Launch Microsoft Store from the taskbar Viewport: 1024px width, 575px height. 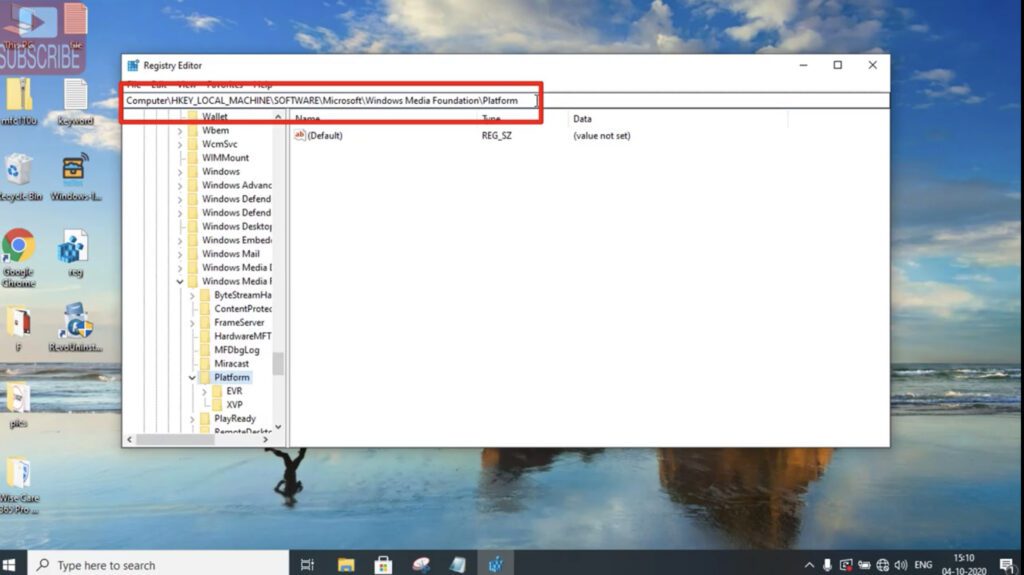(x=383, y=564)
